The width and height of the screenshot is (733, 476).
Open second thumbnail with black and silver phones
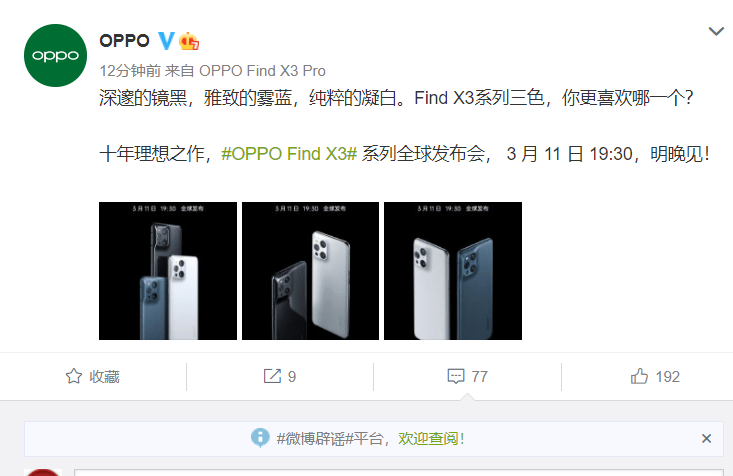310,271
